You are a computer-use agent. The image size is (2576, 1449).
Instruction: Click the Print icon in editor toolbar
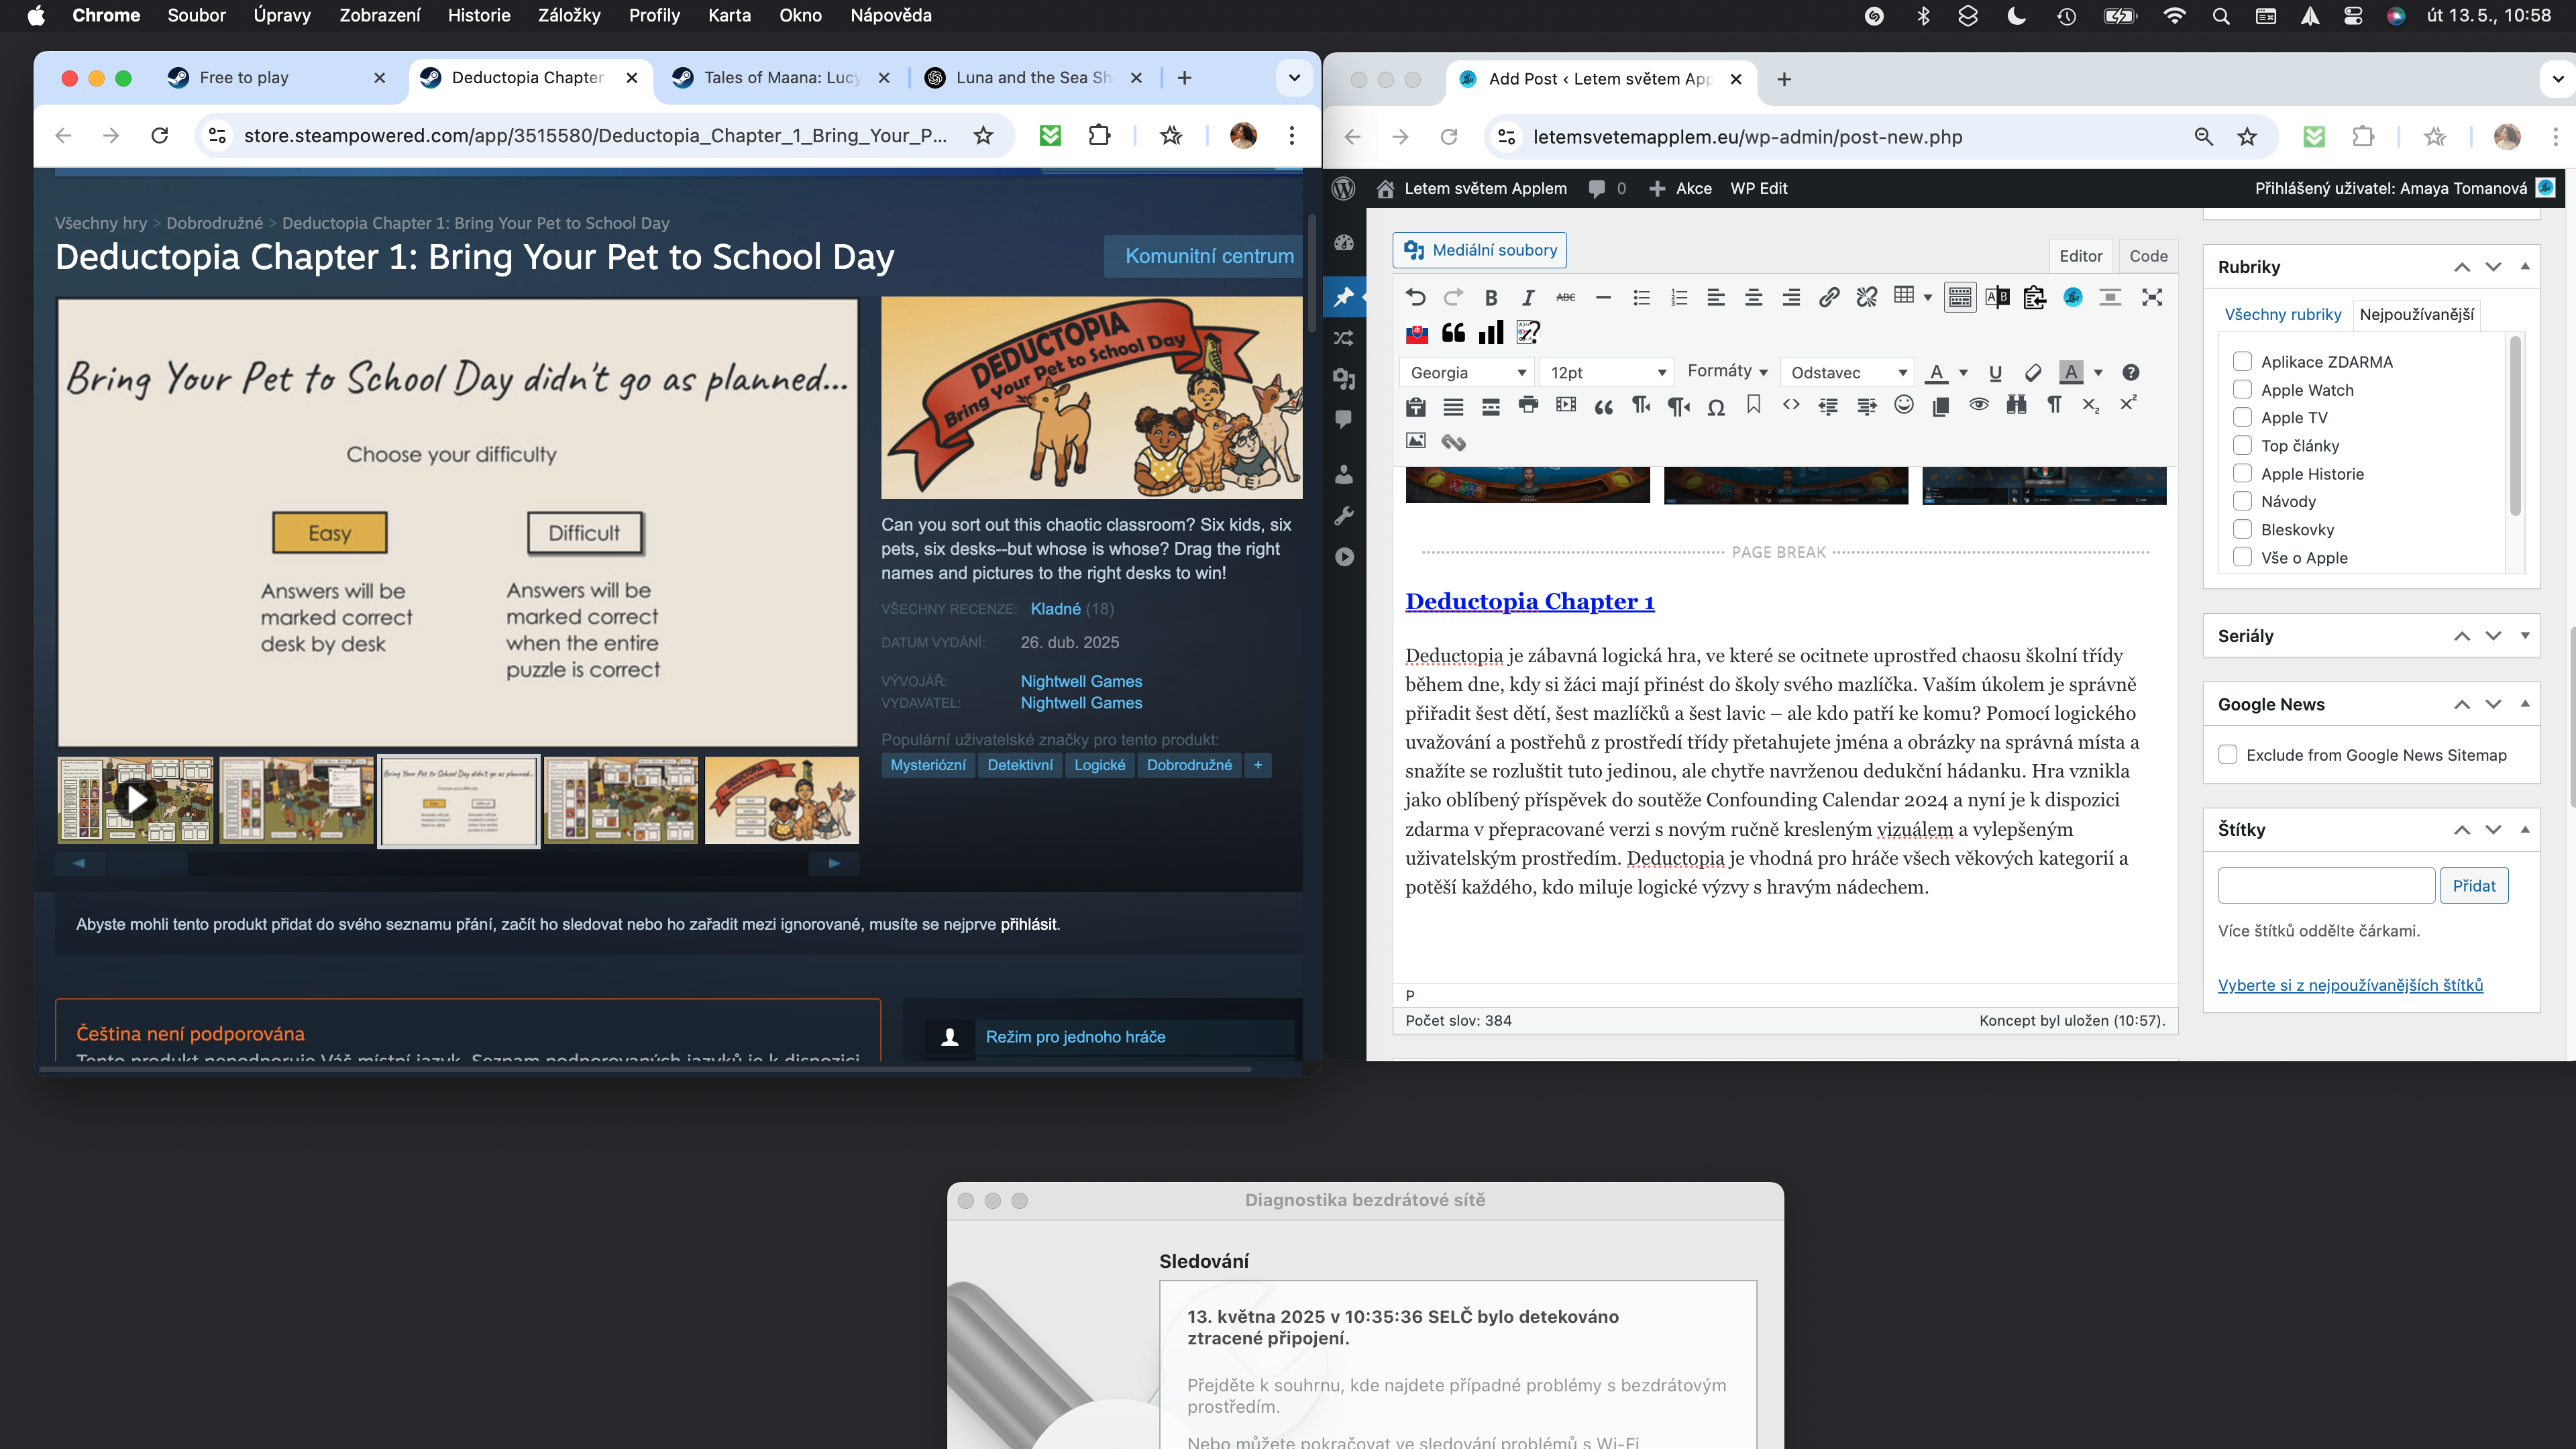1528,406
